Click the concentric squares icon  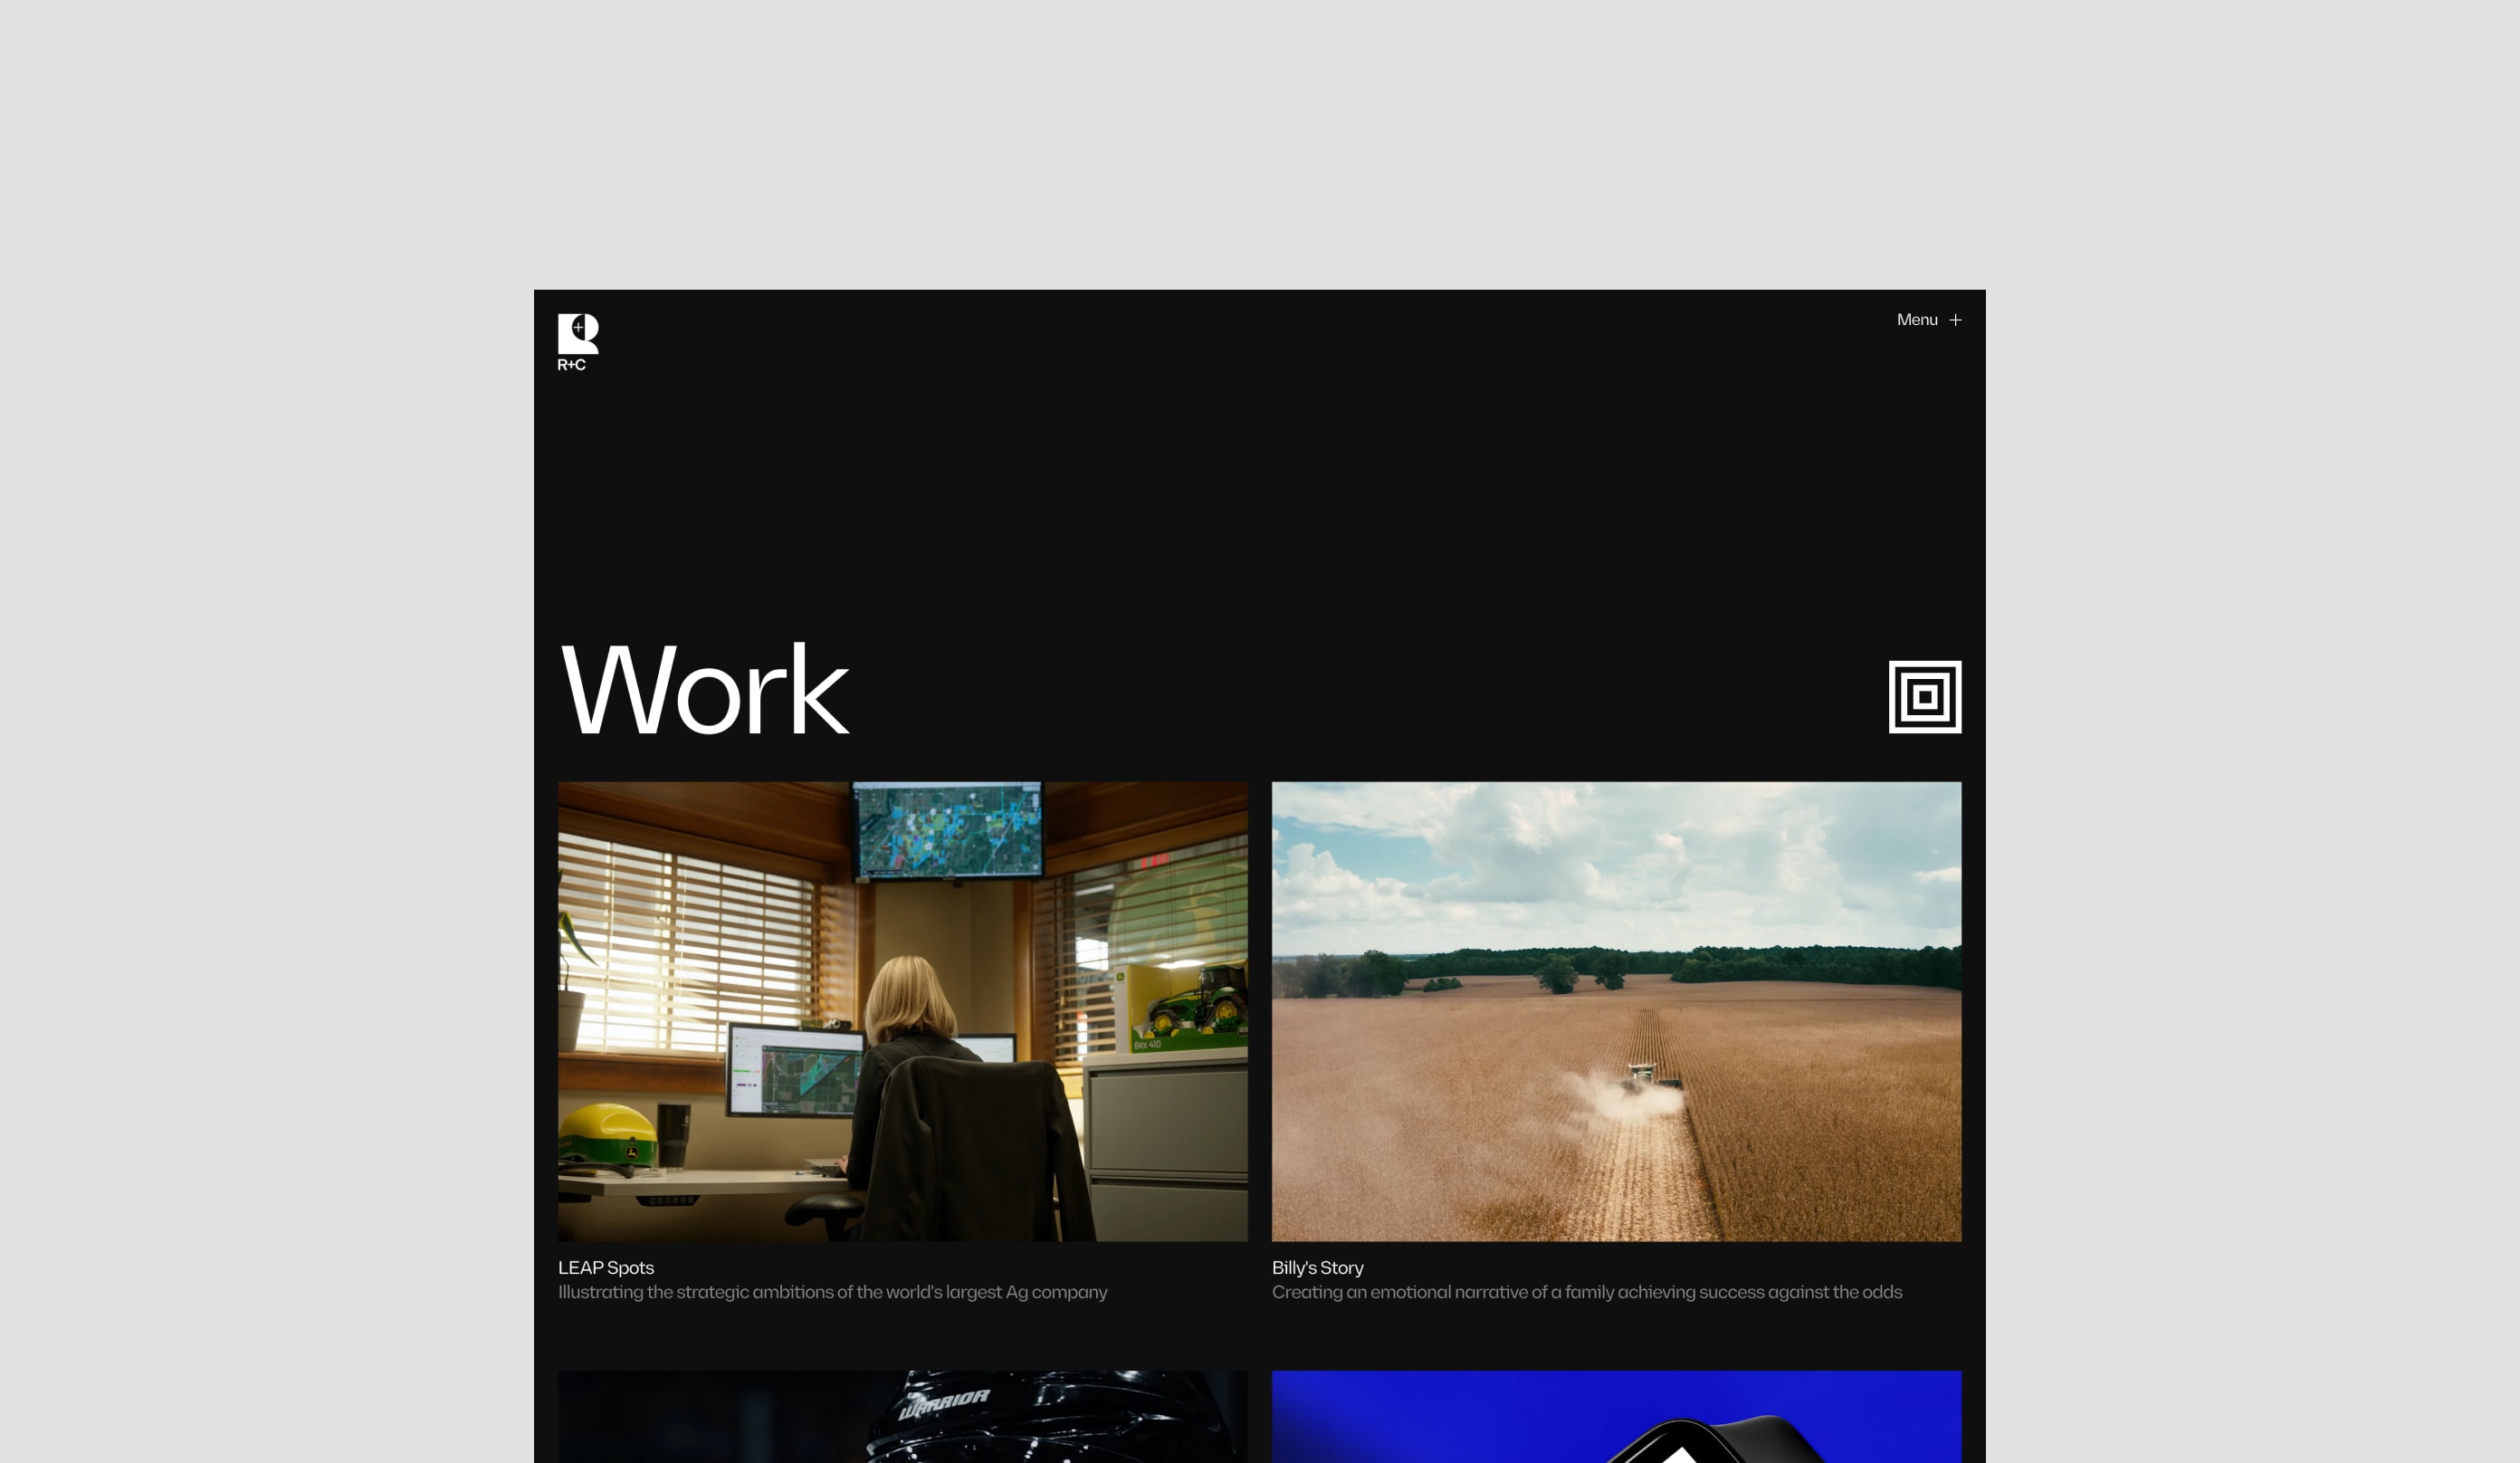(x=1924, y=697)
